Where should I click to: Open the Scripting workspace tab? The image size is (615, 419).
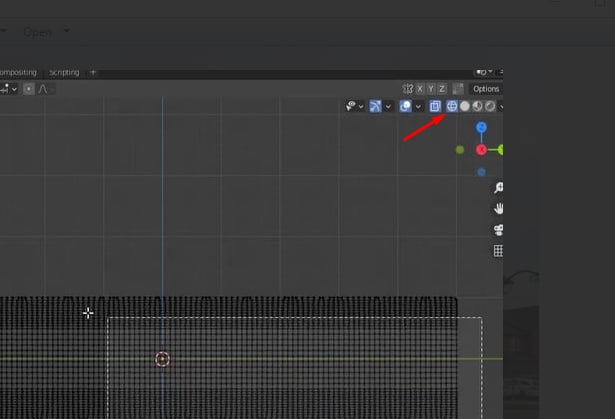click(64, 73)
